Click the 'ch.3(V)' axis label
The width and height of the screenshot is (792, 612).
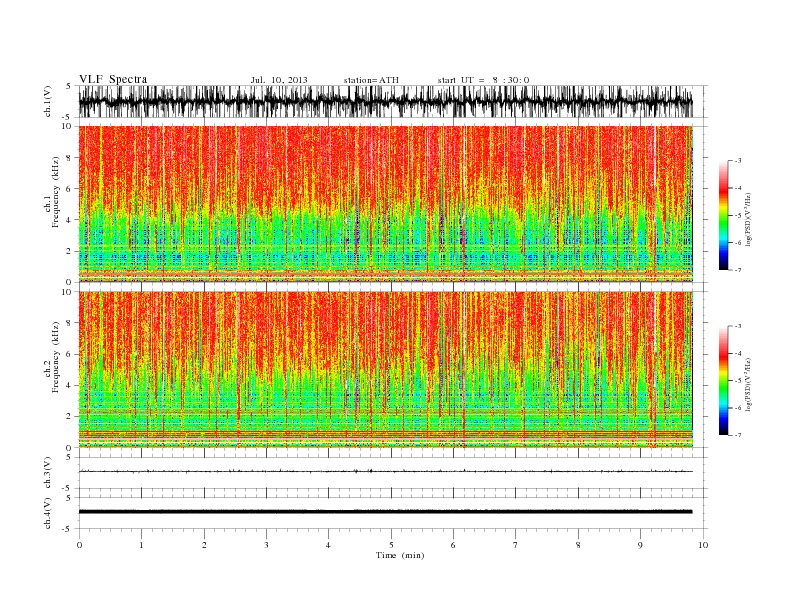[x=48, y=473]
